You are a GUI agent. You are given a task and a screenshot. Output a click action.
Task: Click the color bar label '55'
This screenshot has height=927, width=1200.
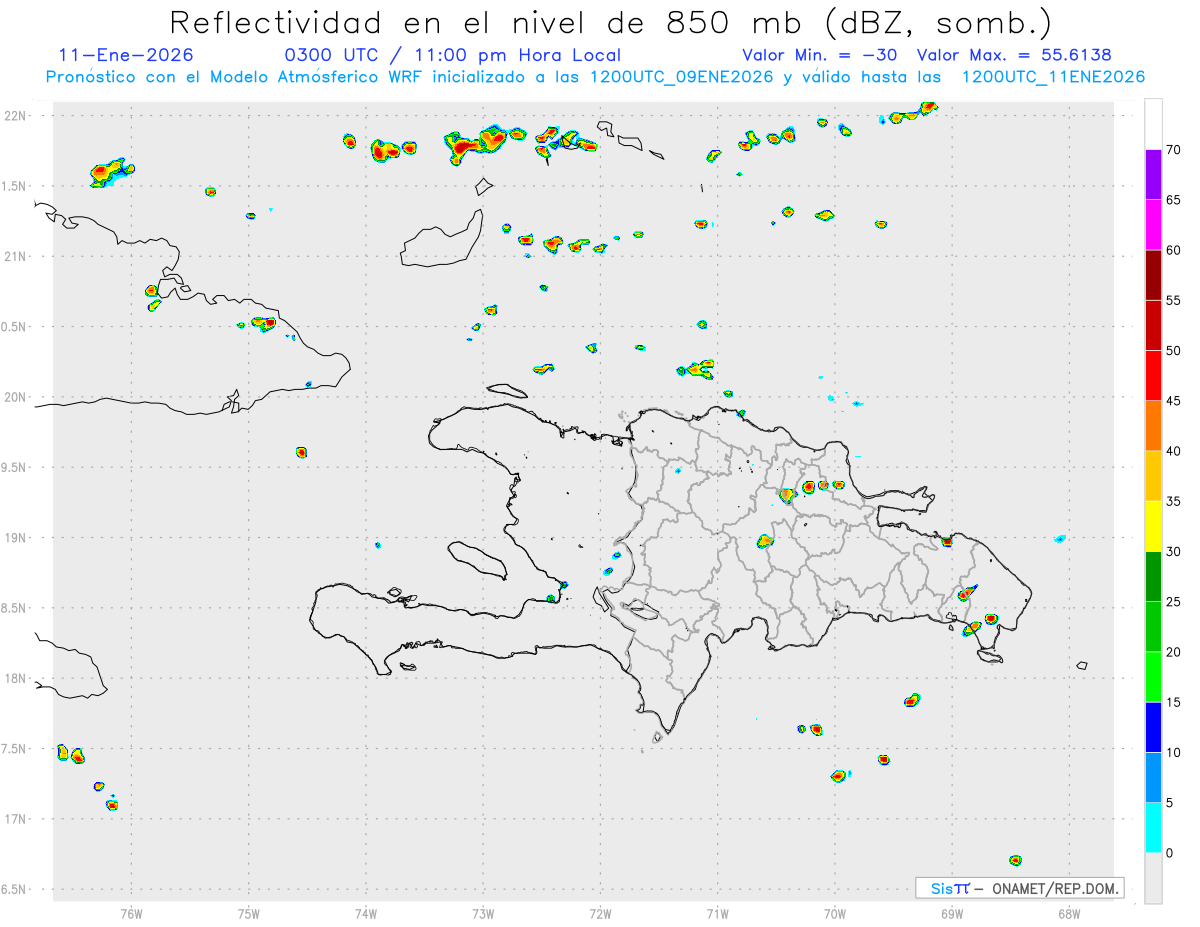1174,300
